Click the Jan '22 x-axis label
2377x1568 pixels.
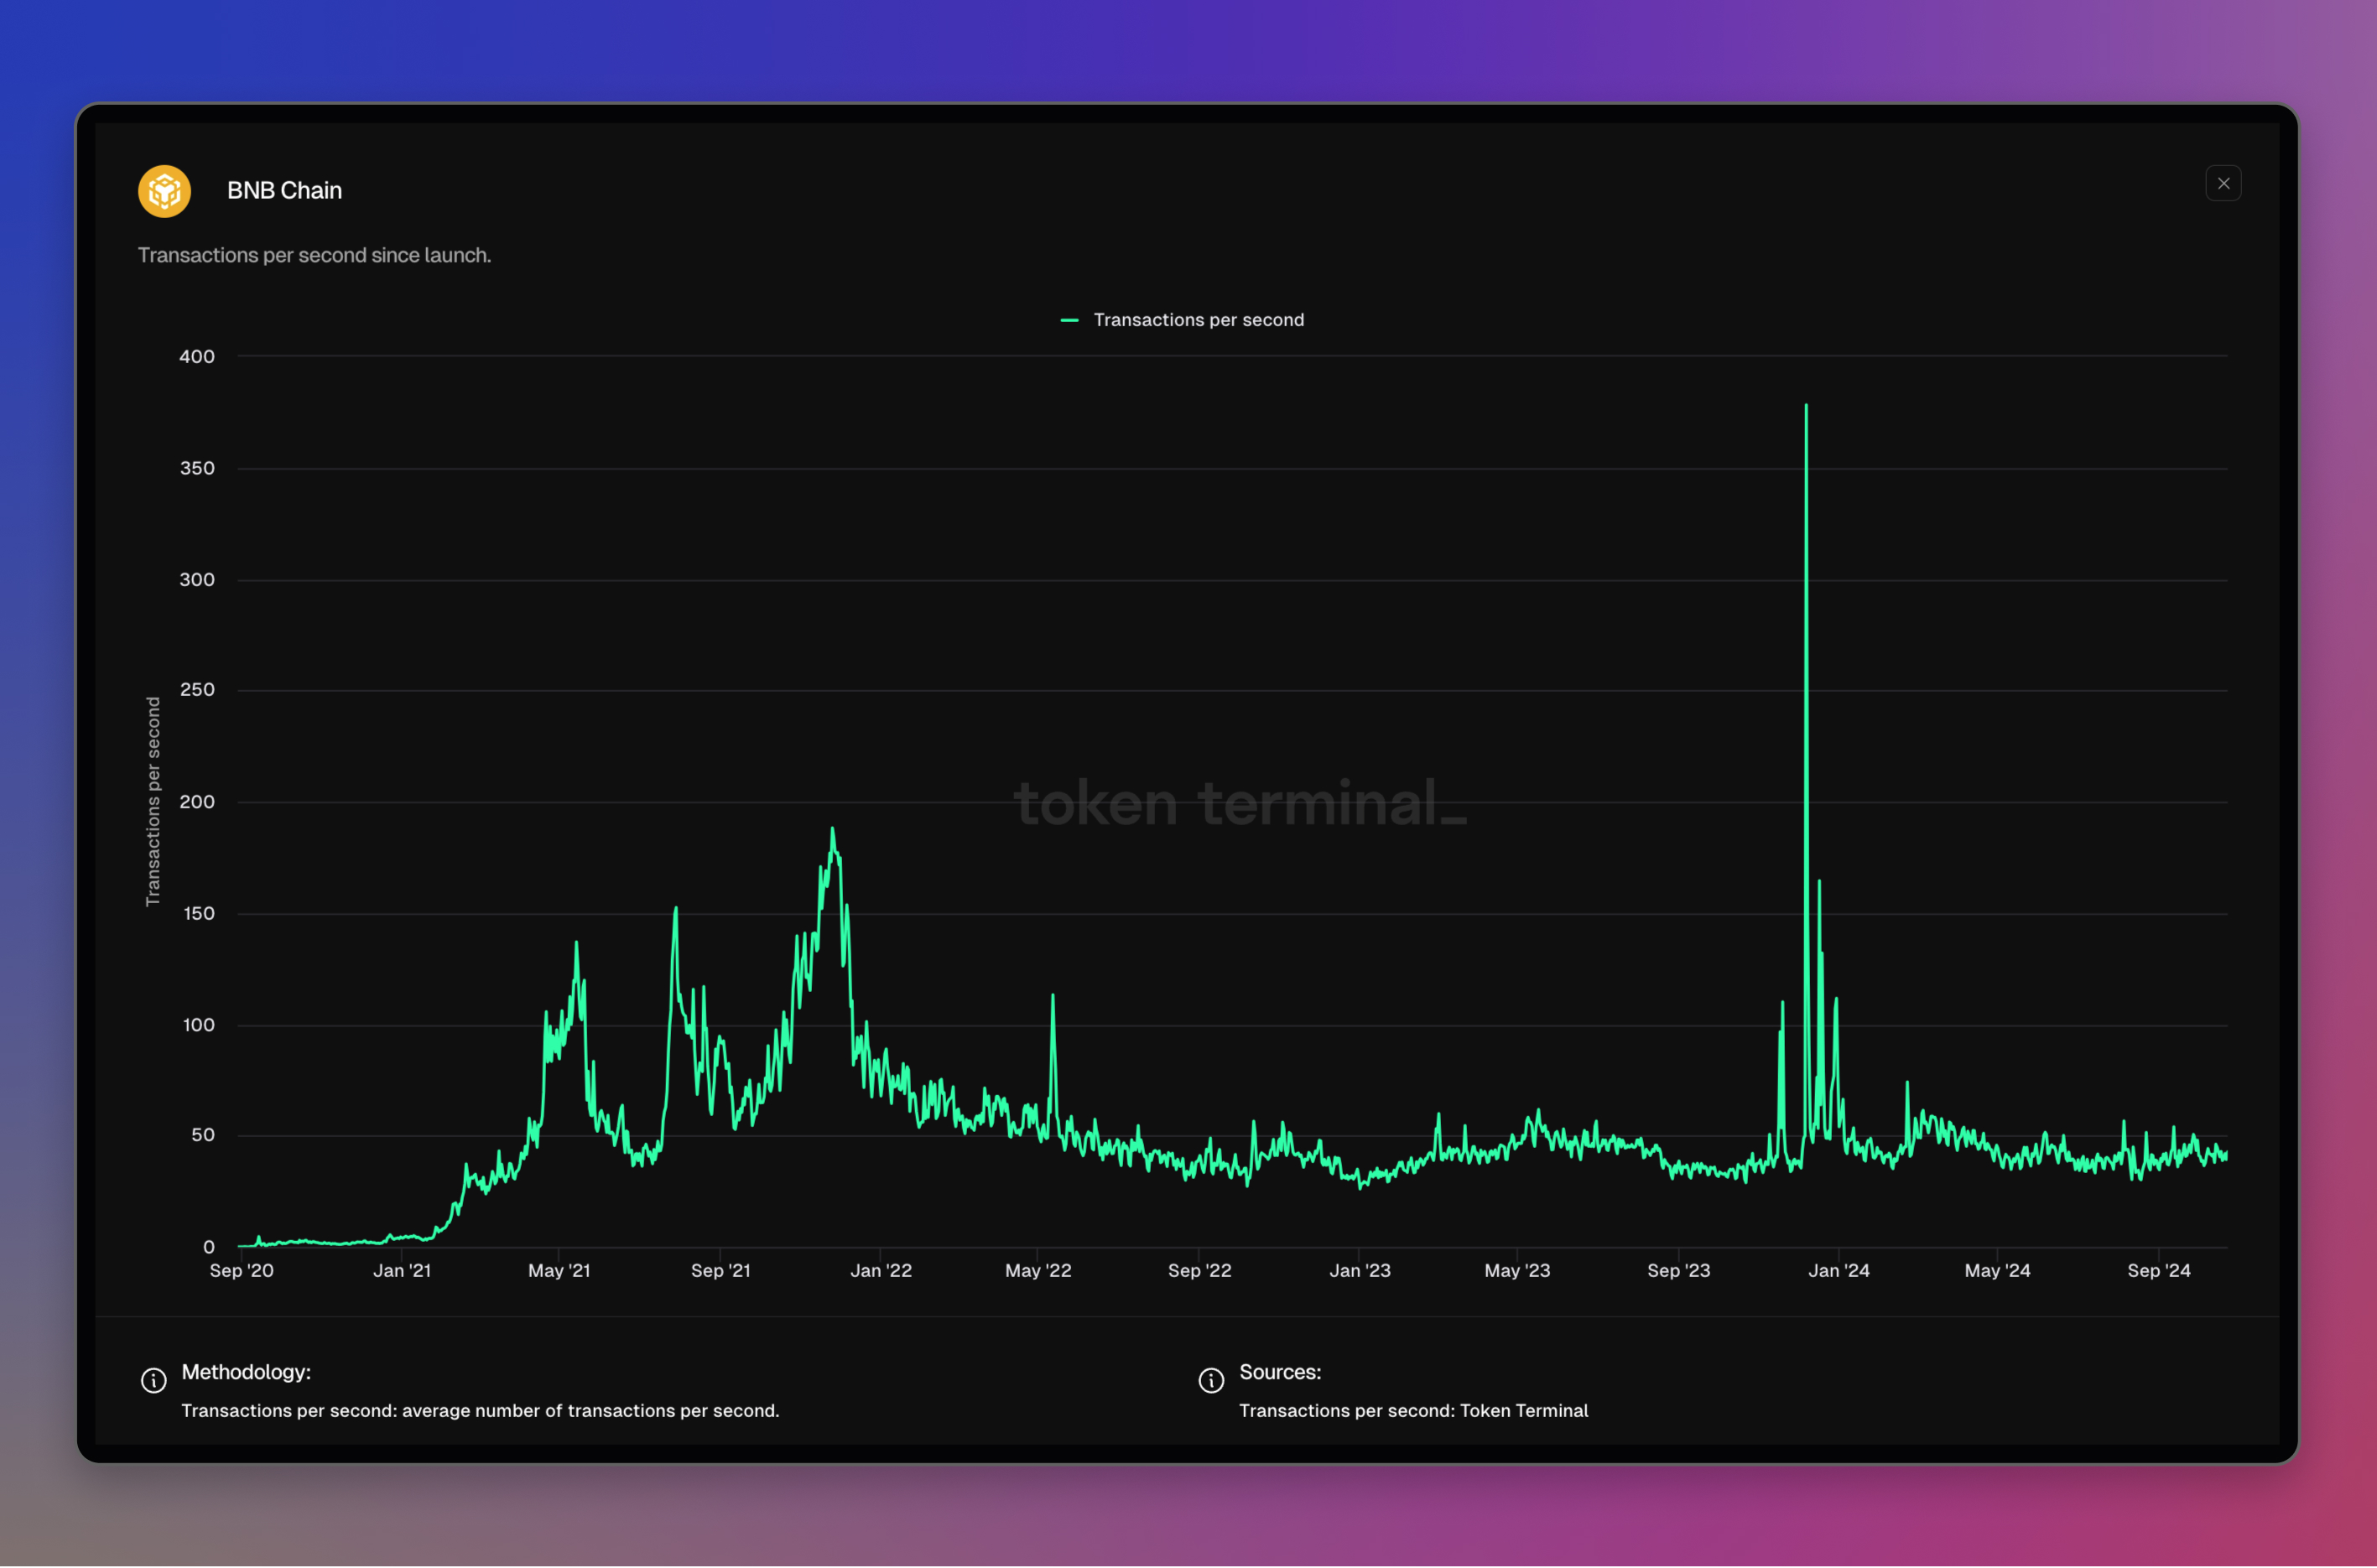tap(881, 1271)
